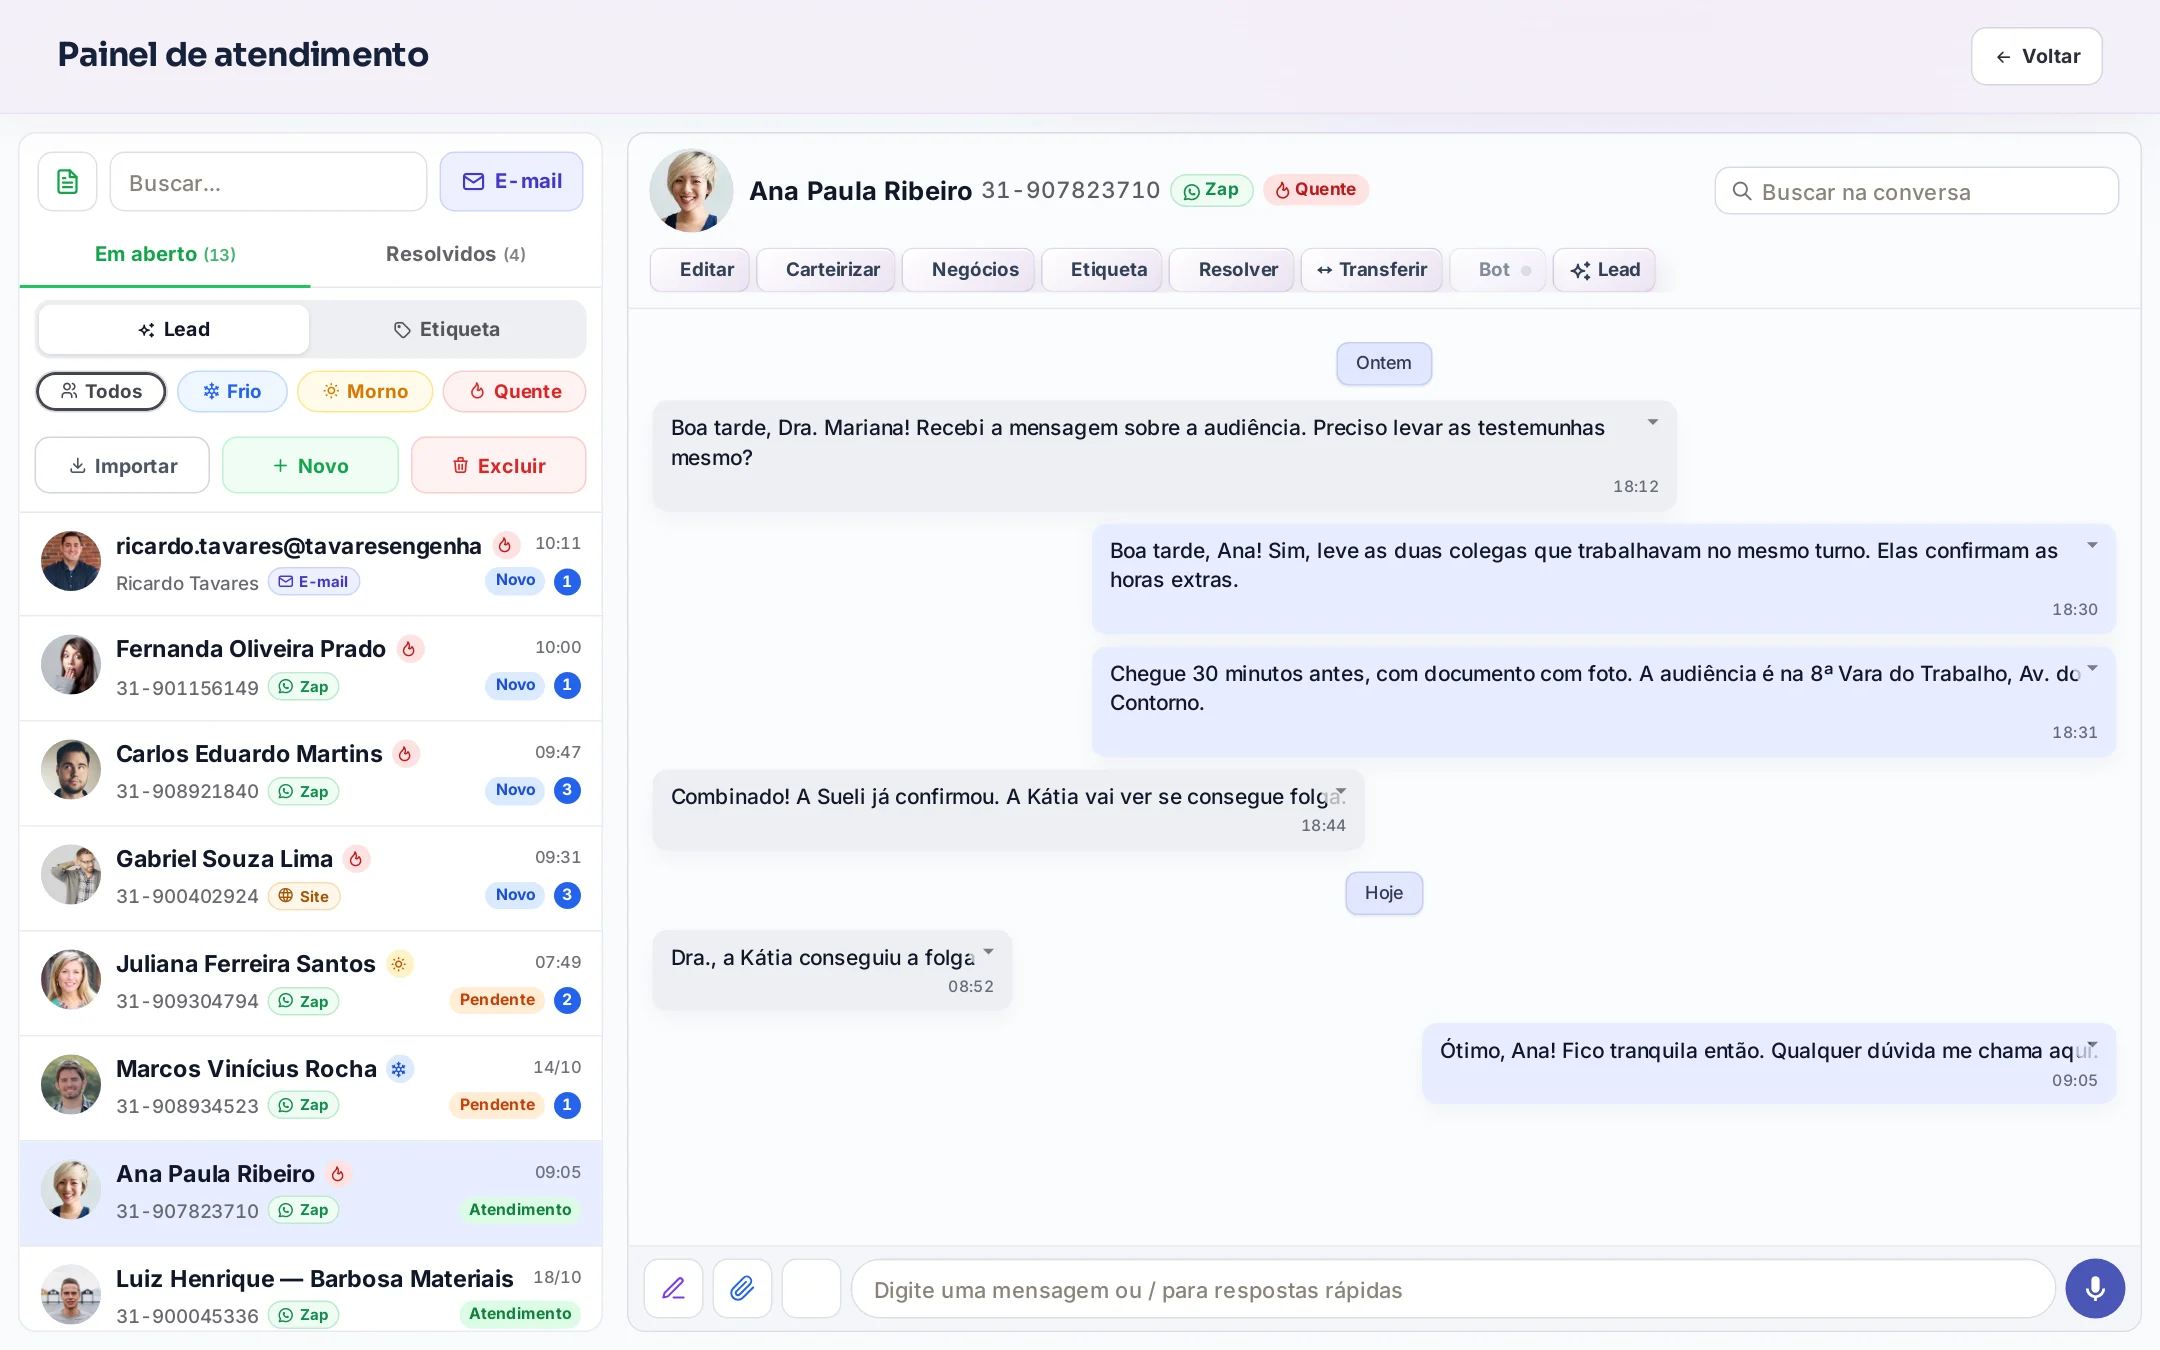Open the message menu arrow on the 09:05 message

pos(2092,1045)
